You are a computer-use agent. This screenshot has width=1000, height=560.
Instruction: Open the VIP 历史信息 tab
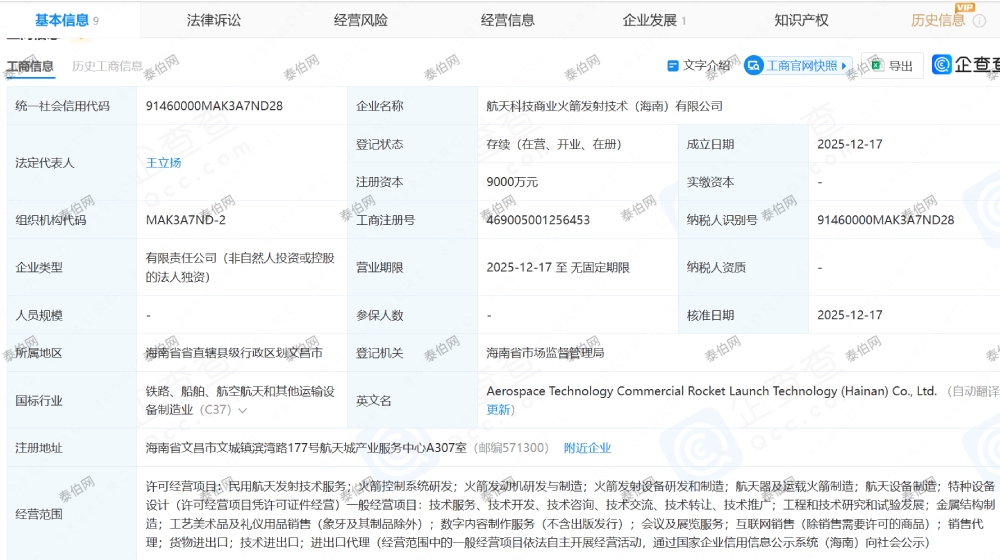pos(938,20)
